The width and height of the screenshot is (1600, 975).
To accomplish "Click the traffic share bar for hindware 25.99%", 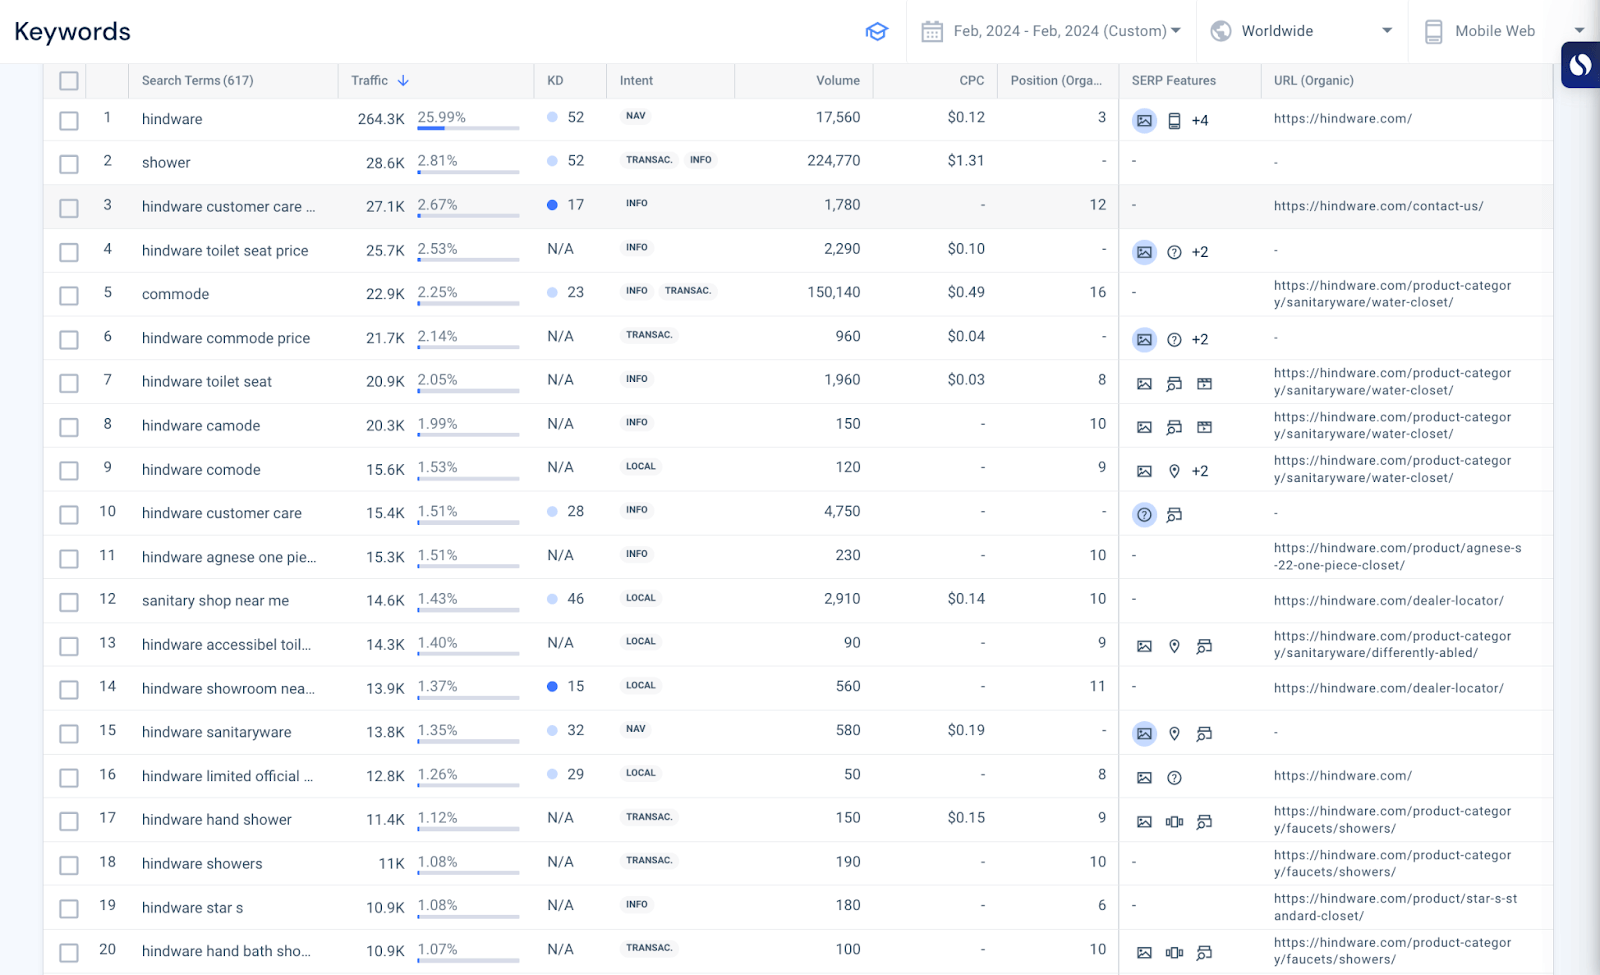I will tap(468, 129).
